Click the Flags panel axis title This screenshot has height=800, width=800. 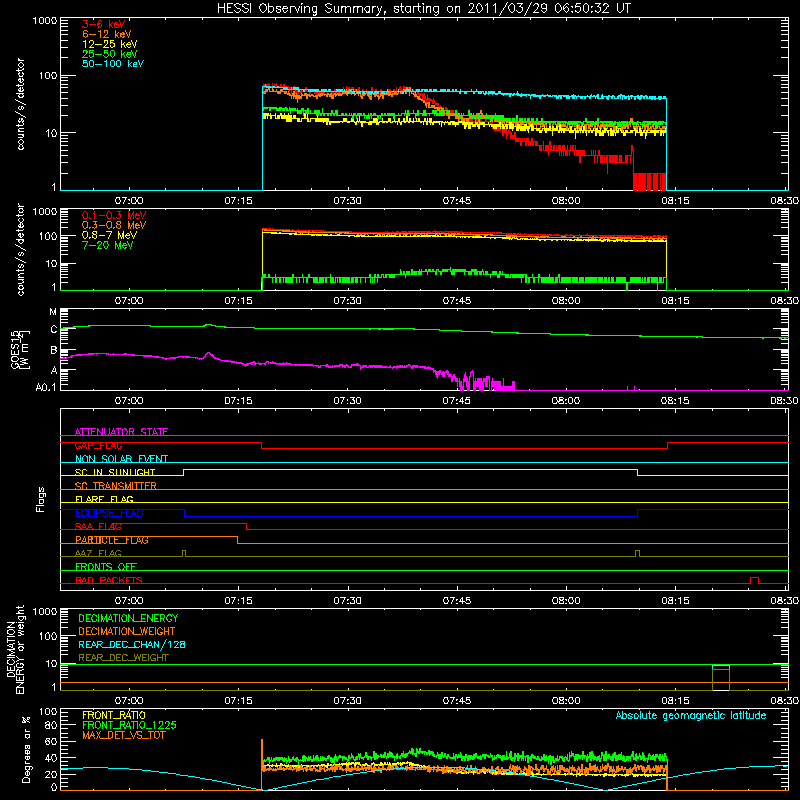[x=41, y=499]
